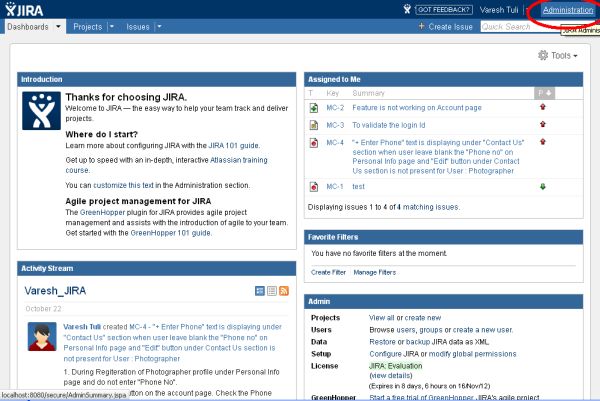Viewport: 600px width, 401px height.
Task: Click Create Filter link
Action: point(328,272)
